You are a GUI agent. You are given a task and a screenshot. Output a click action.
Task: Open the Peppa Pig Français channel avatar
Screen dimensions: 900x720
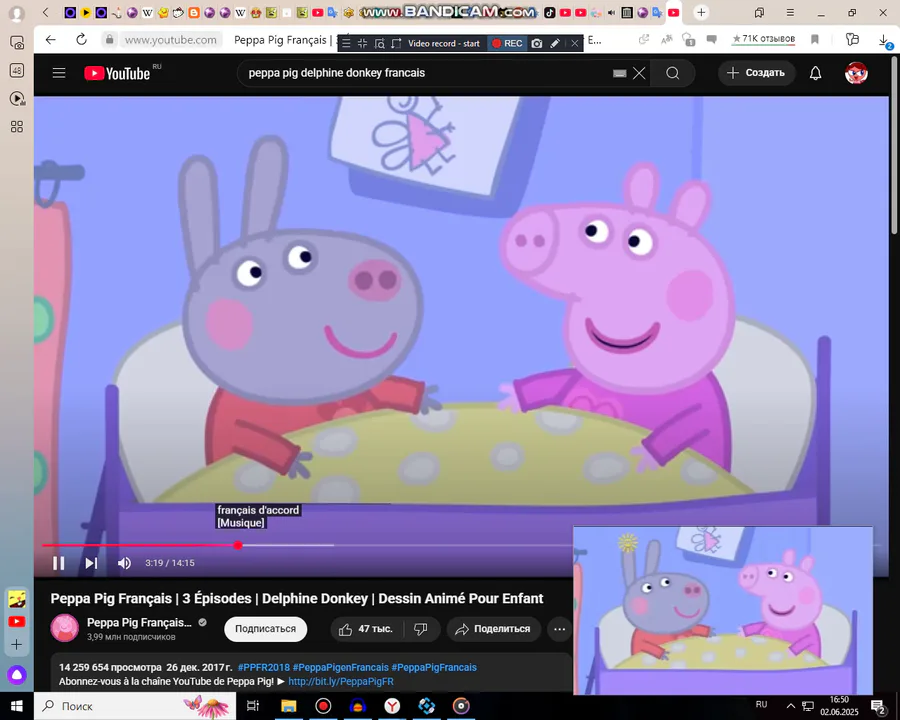pyautogui.click(x=64, y=628)
